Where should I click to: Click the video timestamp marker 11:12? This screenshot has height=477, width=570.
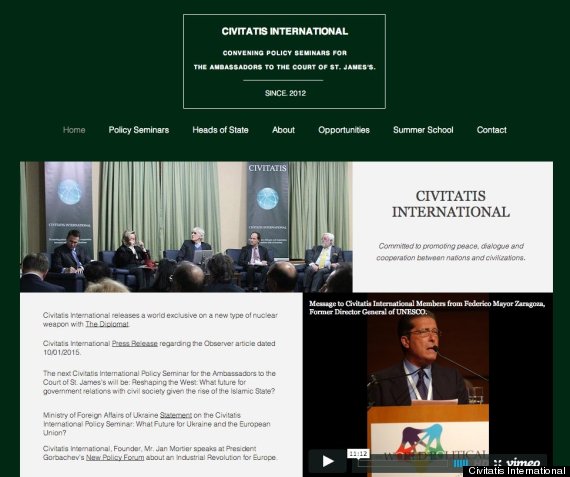(x=358, y=454)
